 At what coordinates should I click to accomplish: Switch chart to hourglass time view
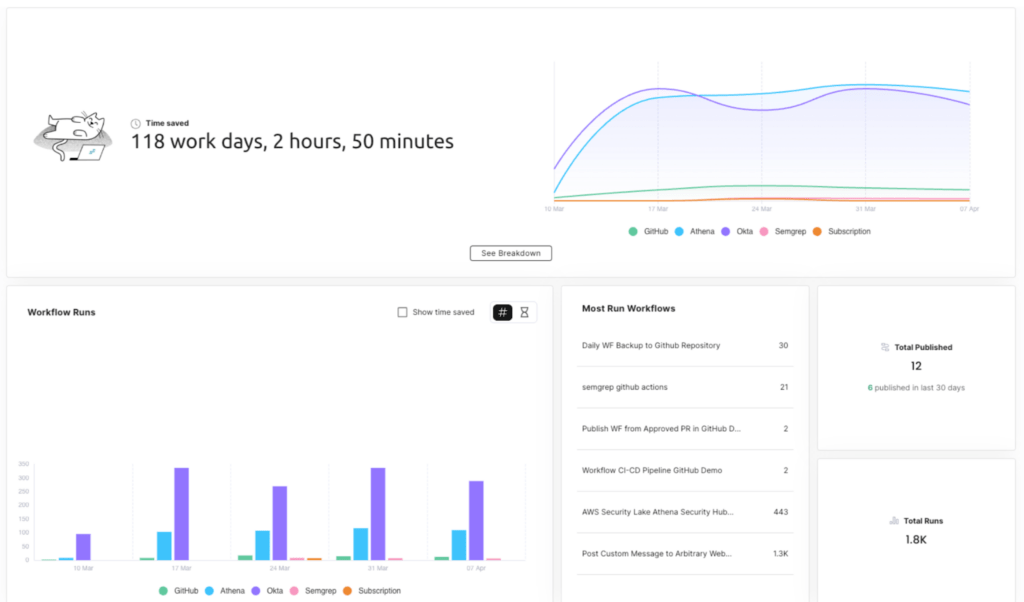tap(525, 312)
